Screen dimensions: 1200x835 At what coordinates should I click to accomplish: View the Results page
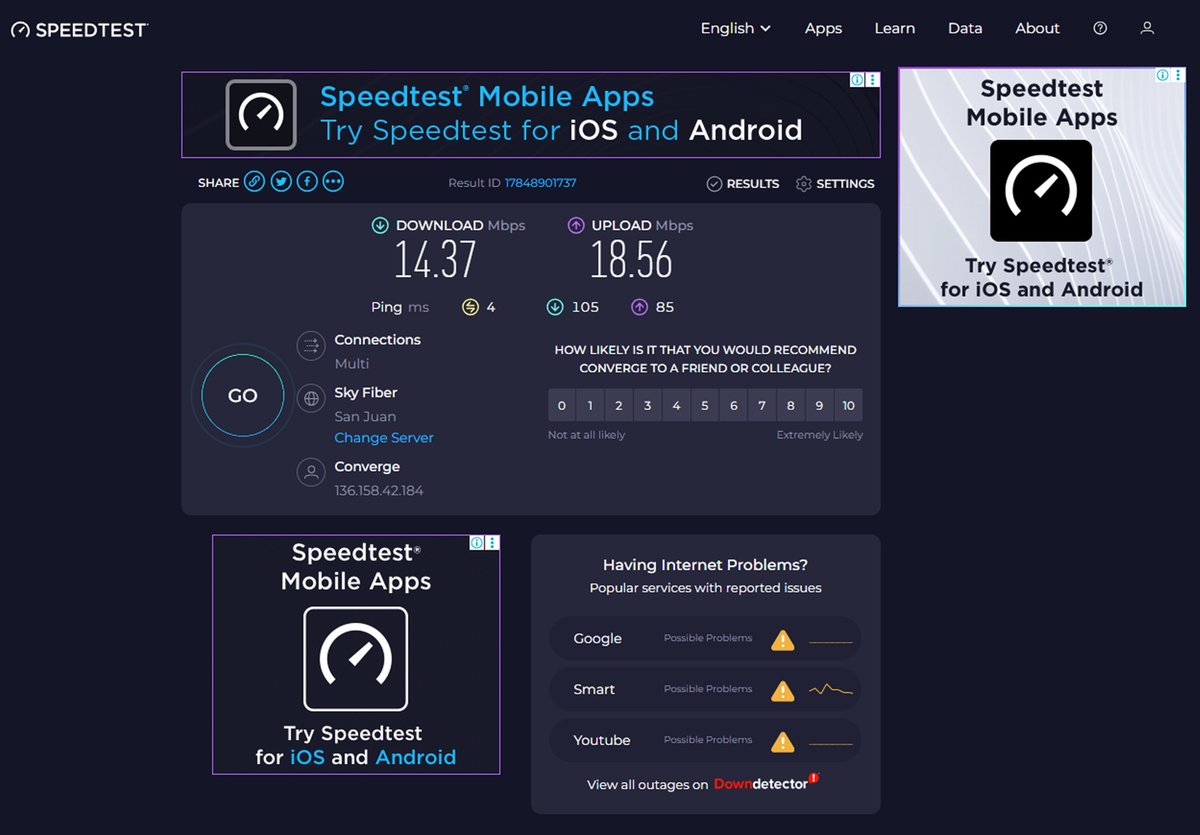pyautogui.click(x=743, y=183)
